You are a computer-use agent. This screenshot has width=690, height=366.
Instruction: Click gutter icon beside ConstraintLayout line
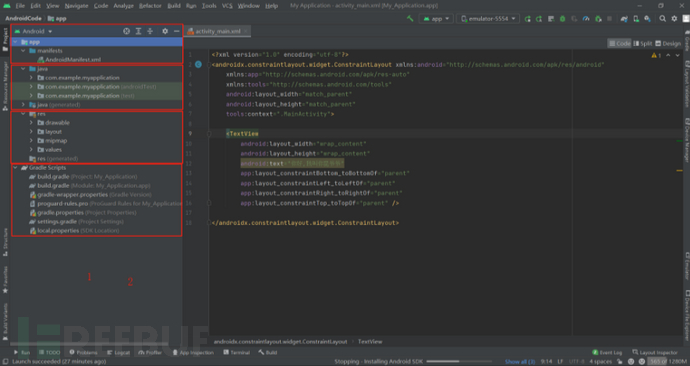(198, 65)
